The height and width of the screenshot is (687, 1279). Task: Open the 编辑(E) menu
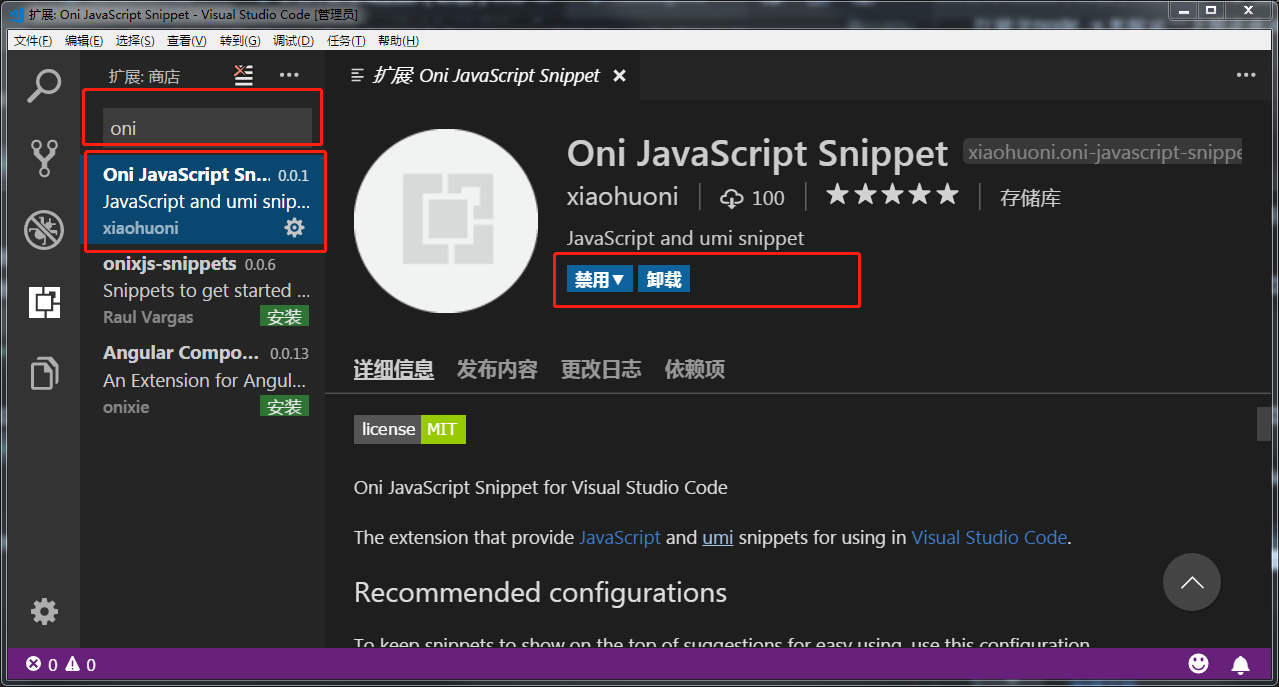pos(84,41)
